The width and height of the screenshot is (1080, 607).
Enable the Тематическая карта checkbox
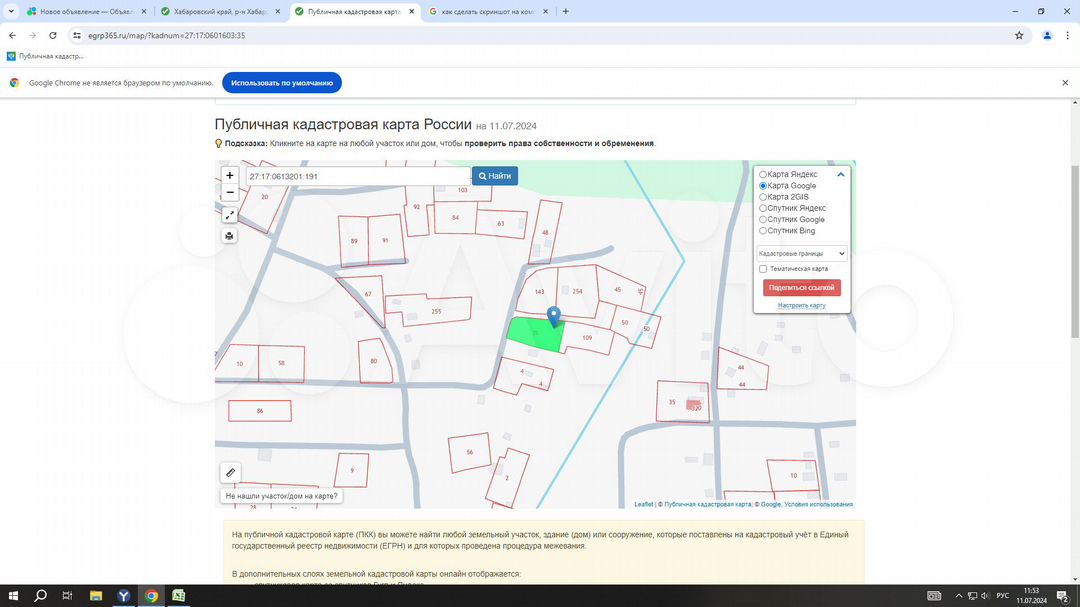point(763,269)
